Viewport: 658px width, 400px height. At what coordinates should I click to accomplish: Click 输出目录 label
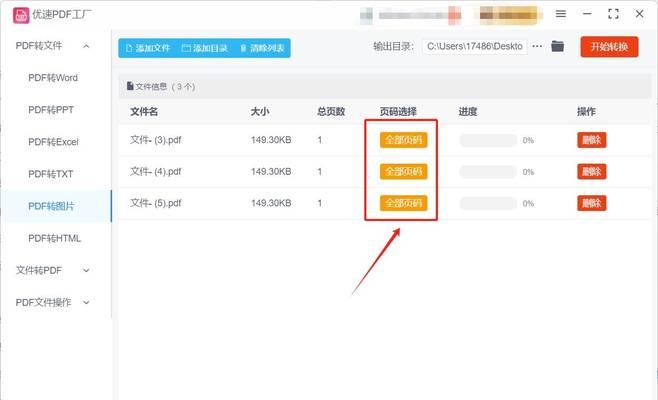click(x=393, y=47)
